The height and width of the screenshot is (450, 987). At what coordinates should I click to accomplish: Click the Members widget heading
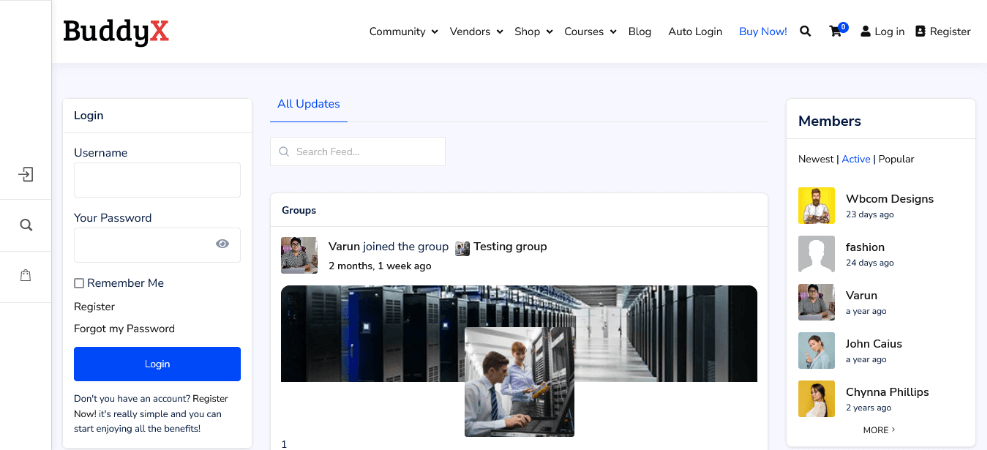(830, 121)
